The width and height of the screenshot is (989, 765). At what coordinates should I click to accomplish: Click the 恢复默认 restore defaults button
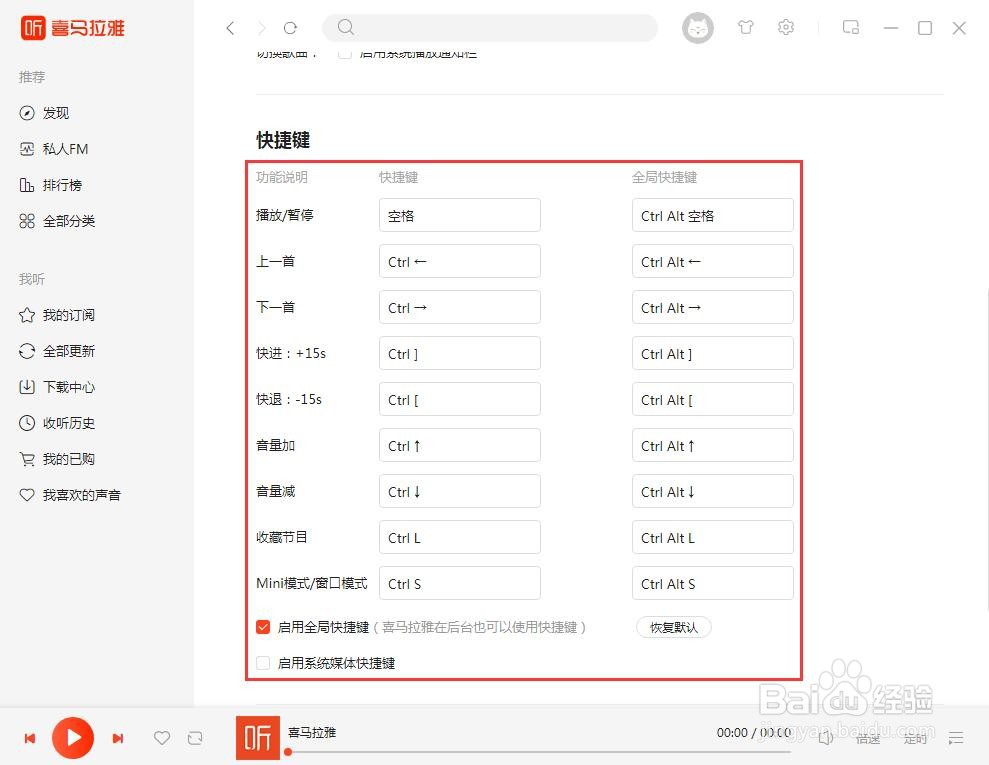673,627
